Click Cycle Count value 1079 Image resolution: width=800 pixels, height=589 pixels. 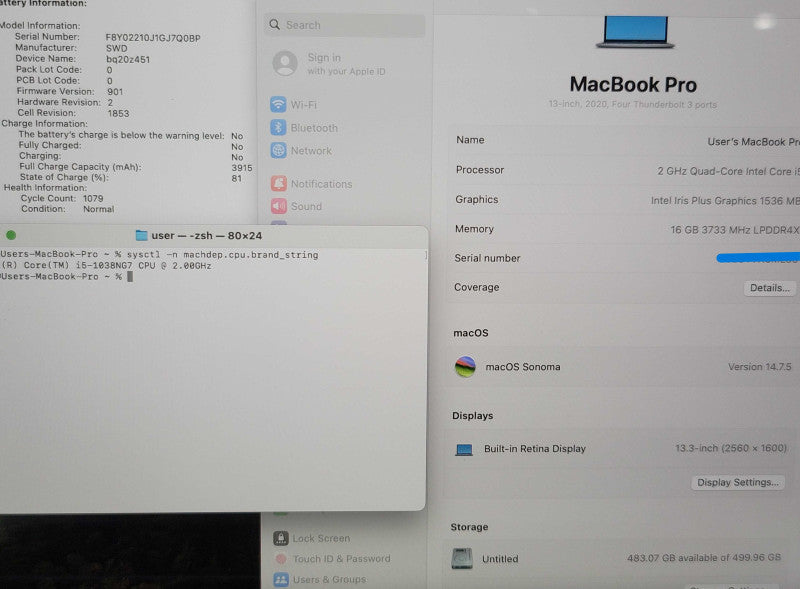click(x=93, y=198)
